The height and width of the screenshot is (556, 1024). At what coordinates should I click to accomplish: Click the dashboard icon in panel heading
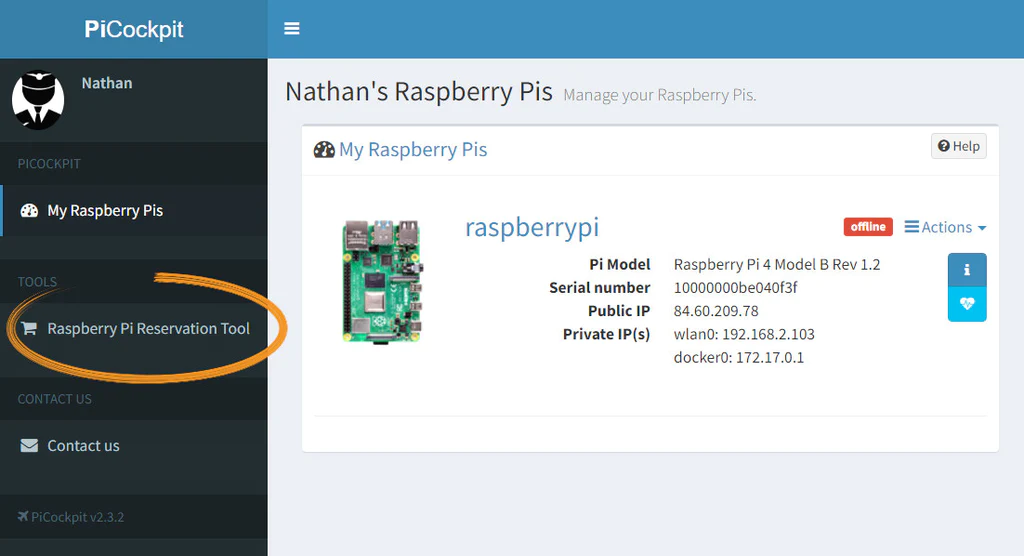pyautogui.click(x=324, y=150)
